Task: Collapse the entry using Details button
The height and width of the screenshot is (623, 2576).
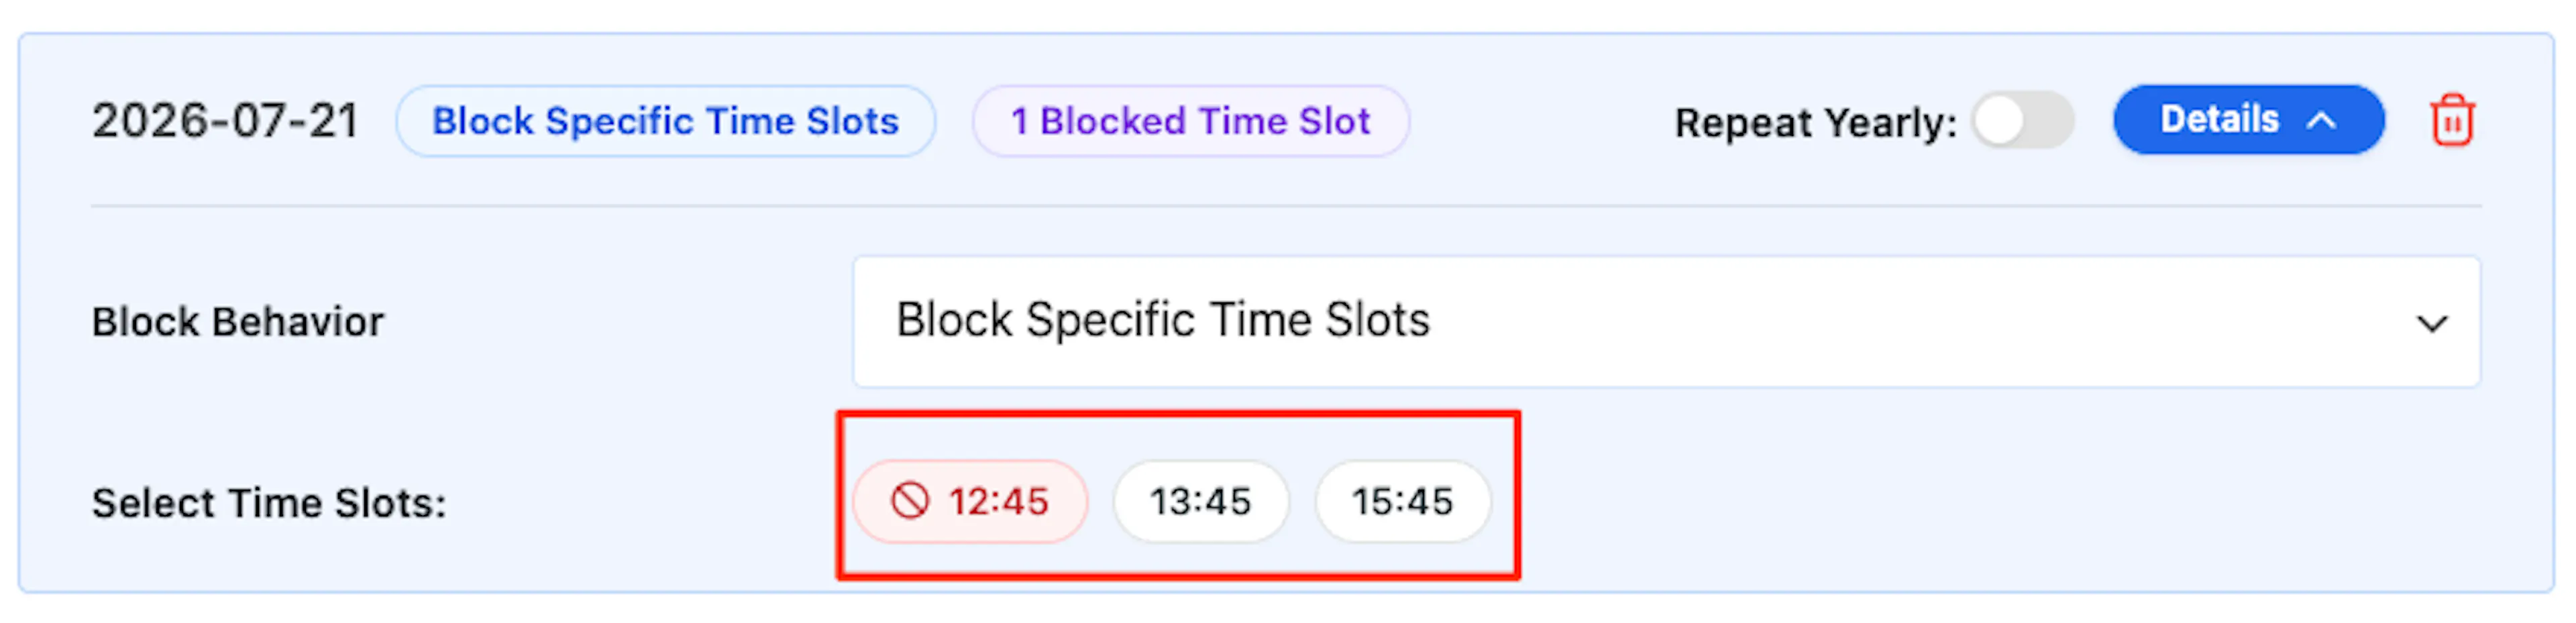Action: click(2248, 120)
